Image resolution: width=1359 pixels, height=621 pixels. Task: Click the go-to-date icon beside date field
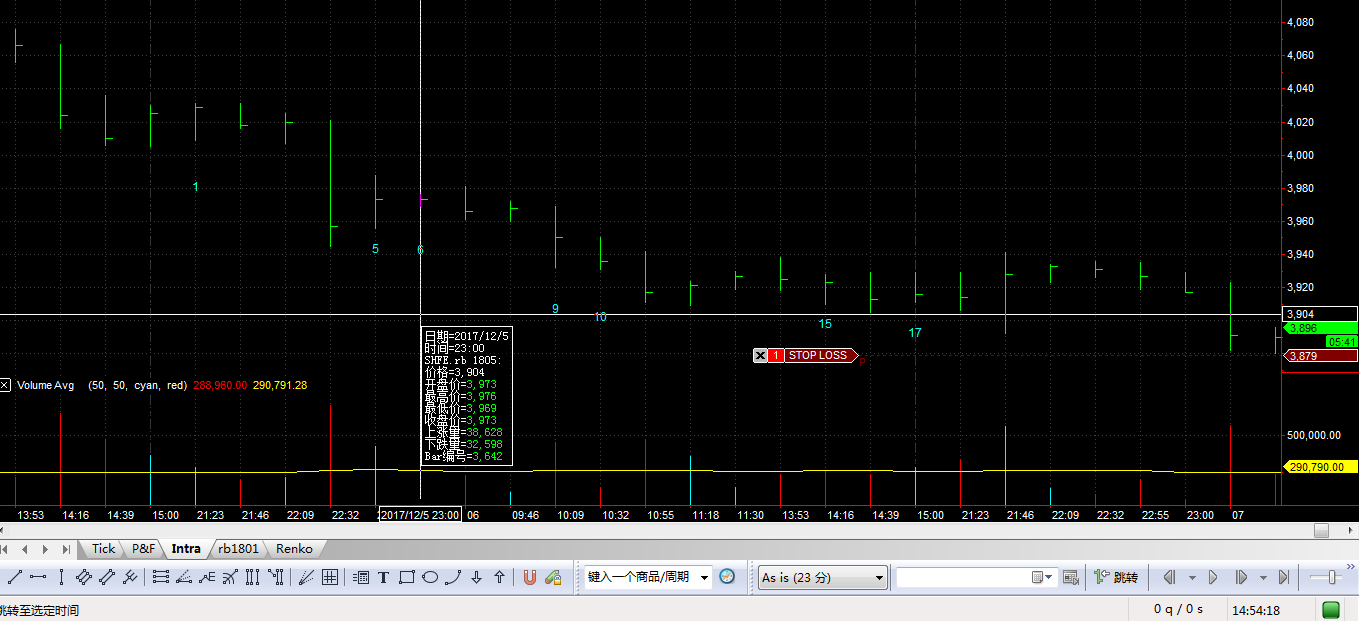1071,577
